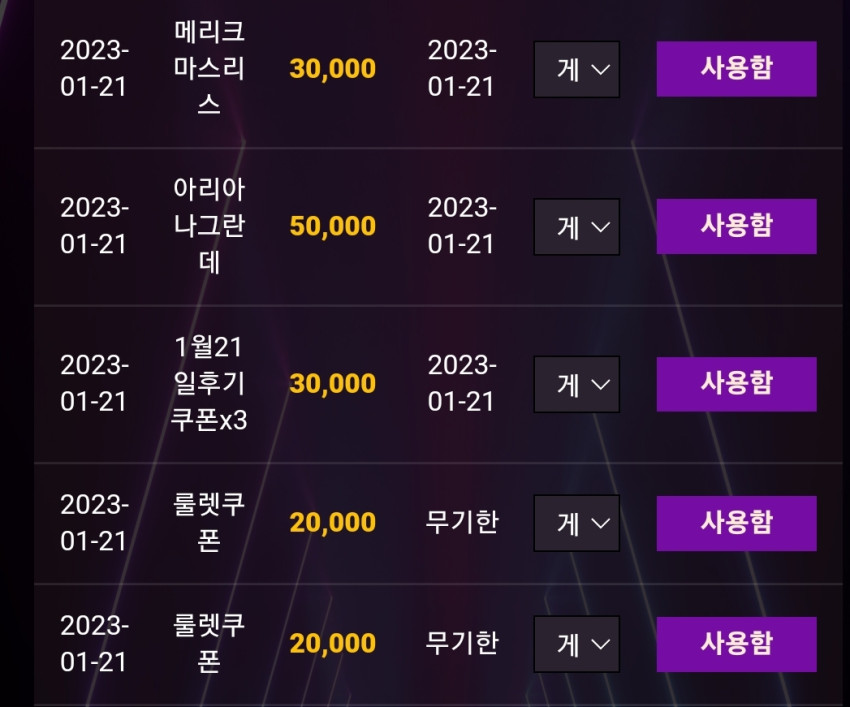Open the dropdown in the 아리아 나그란데 row
The width and height of the screenshot is (850, 707).
click(576, 227)
